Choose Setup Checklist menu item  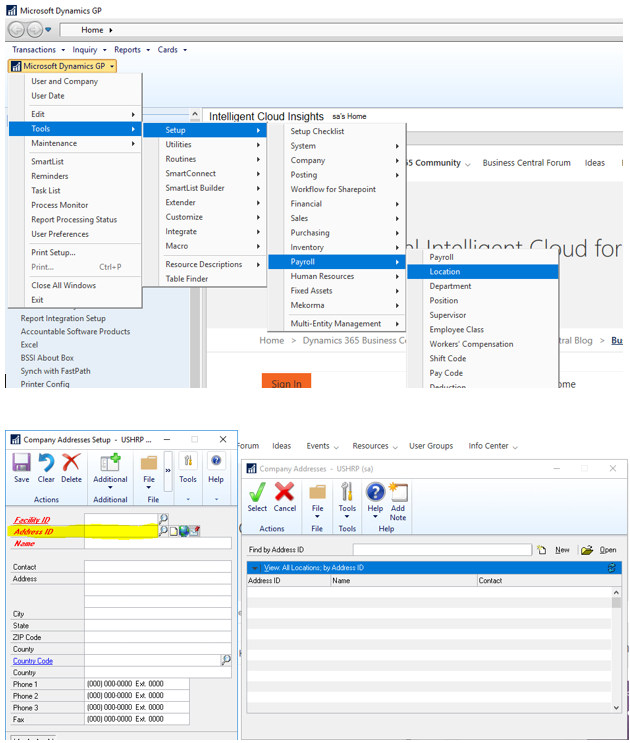pyautogui.click(x=336, y=131)
